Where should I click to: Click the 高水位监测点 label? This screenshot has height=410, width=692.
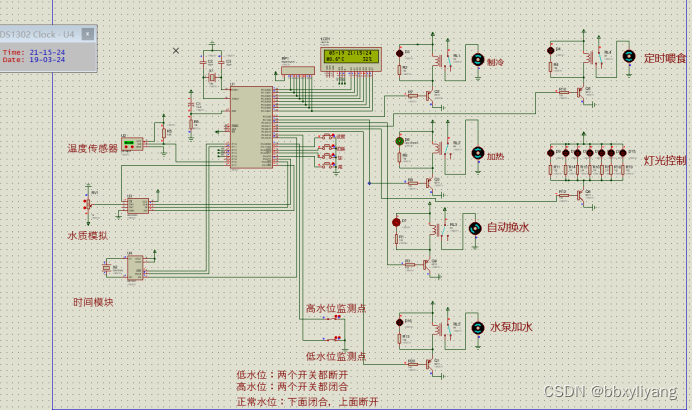pos(336,308)
